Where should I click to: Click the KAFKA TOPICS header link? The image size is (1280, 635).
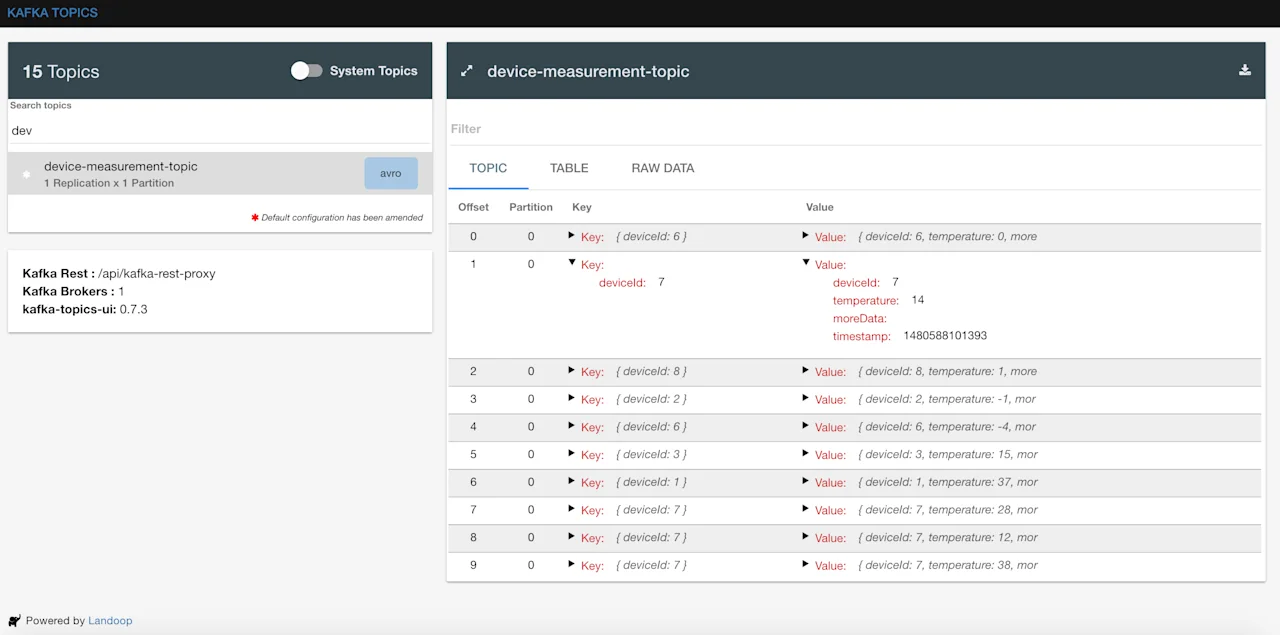pos(52,13)
